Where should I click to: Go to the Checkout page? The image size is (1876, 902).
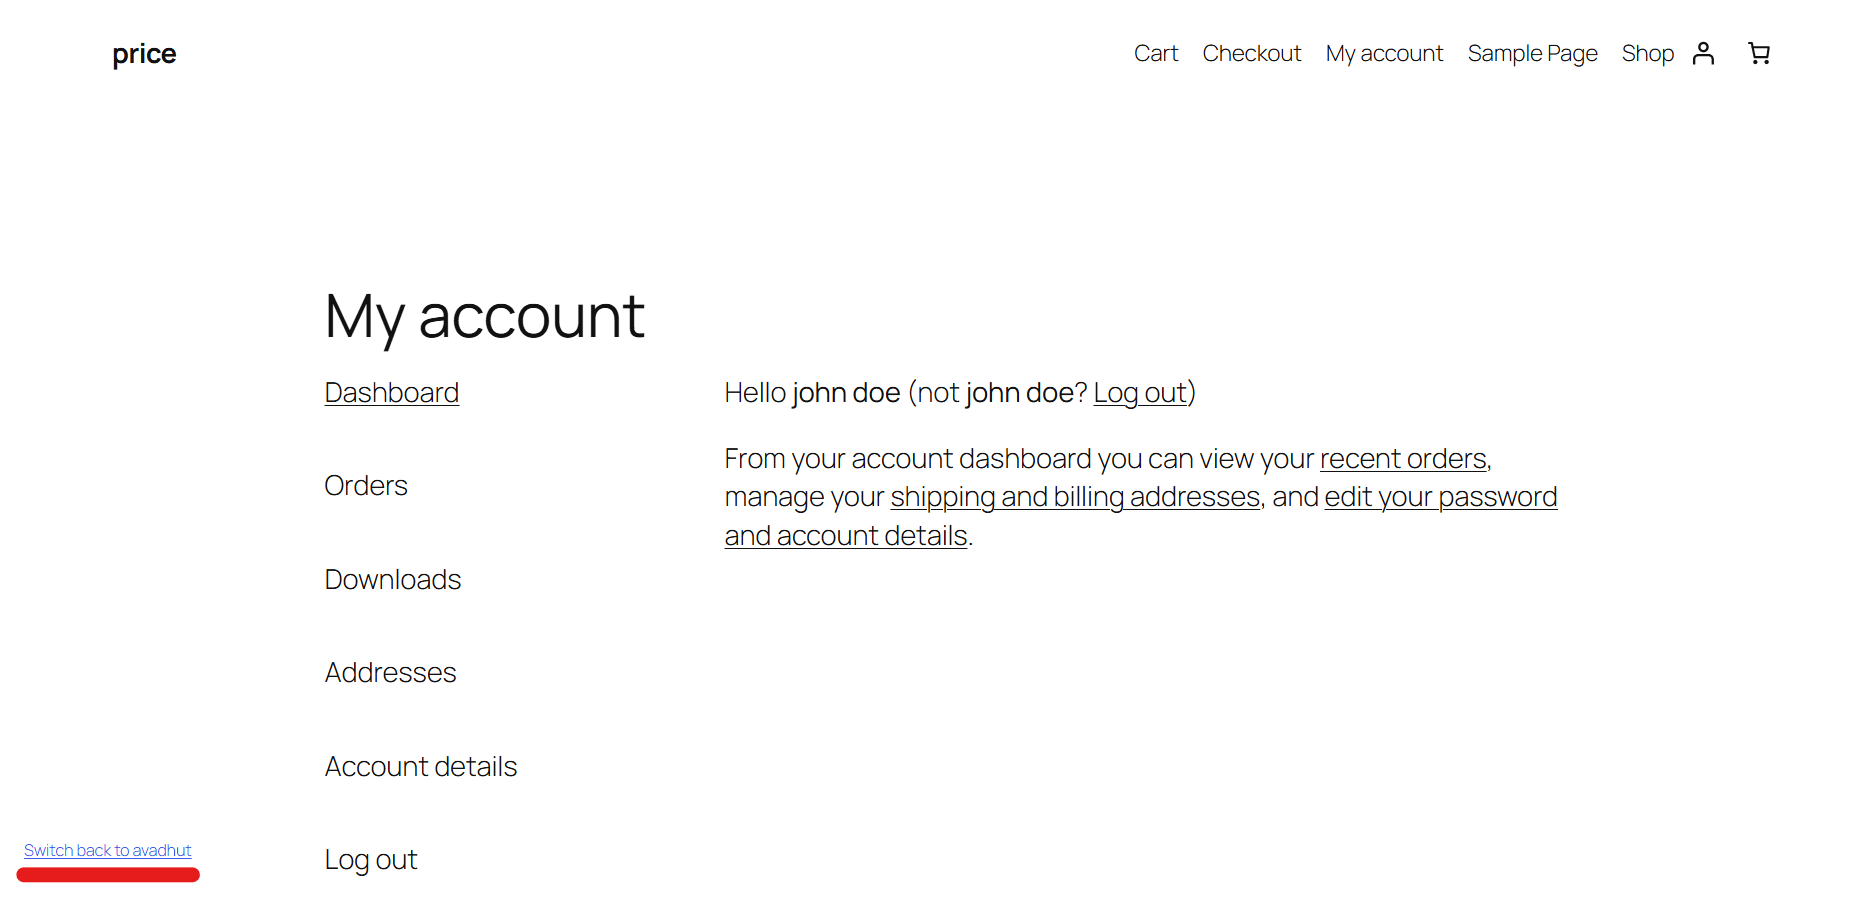(1251, 53)
